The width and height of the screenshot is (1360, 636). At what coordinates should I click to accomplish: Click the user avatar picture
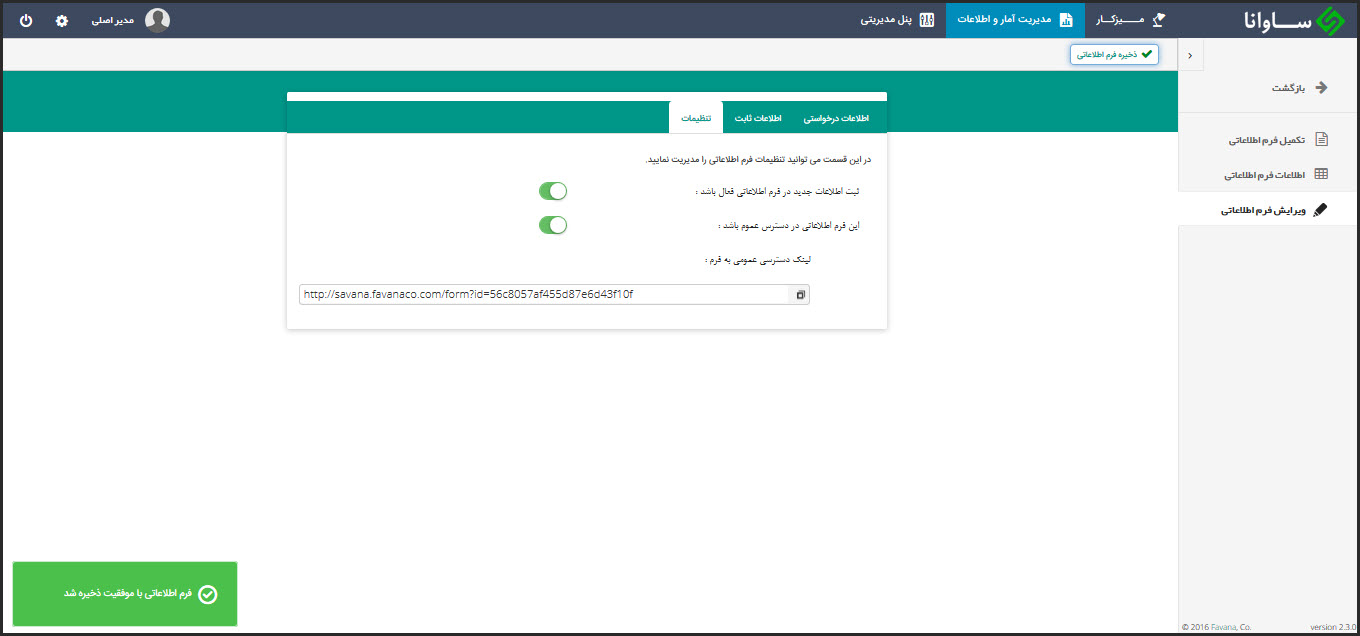(x=157, y=20)
